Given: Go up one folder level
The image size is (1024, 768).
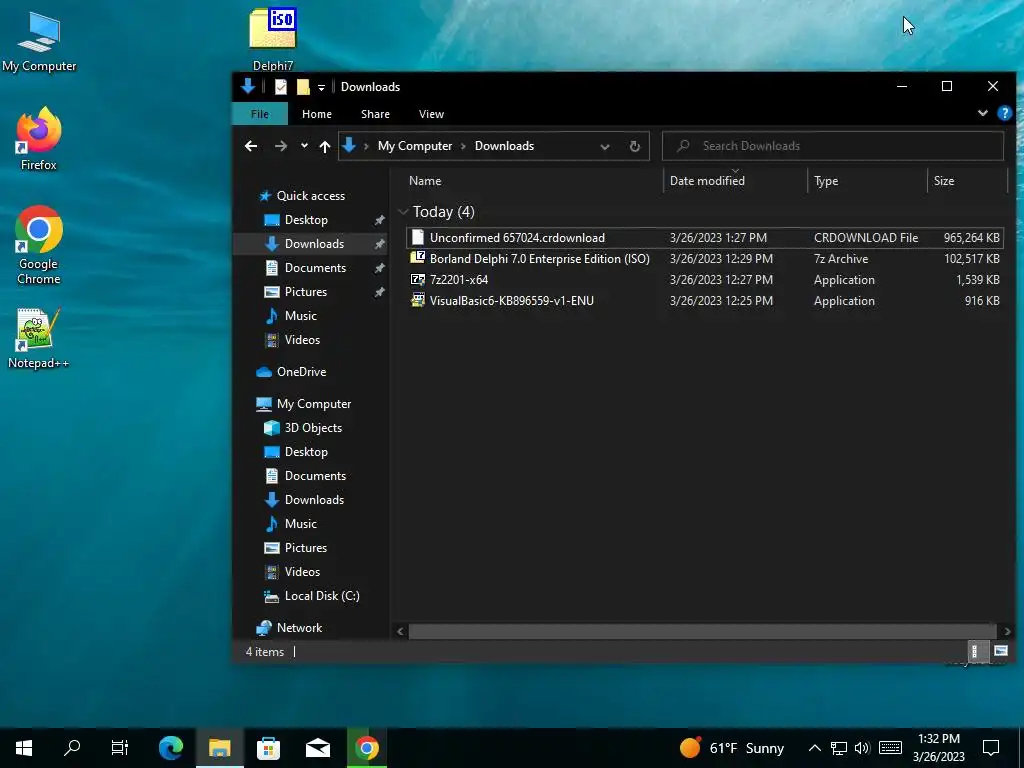Looking at the screenshot, I should point(325,146).
